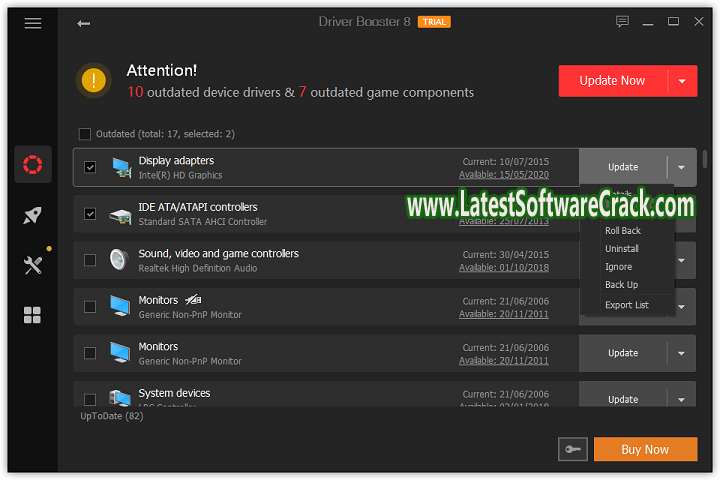Click the license key icon
Viewport: 720px width, 480px height.
(x=574, y=450)
